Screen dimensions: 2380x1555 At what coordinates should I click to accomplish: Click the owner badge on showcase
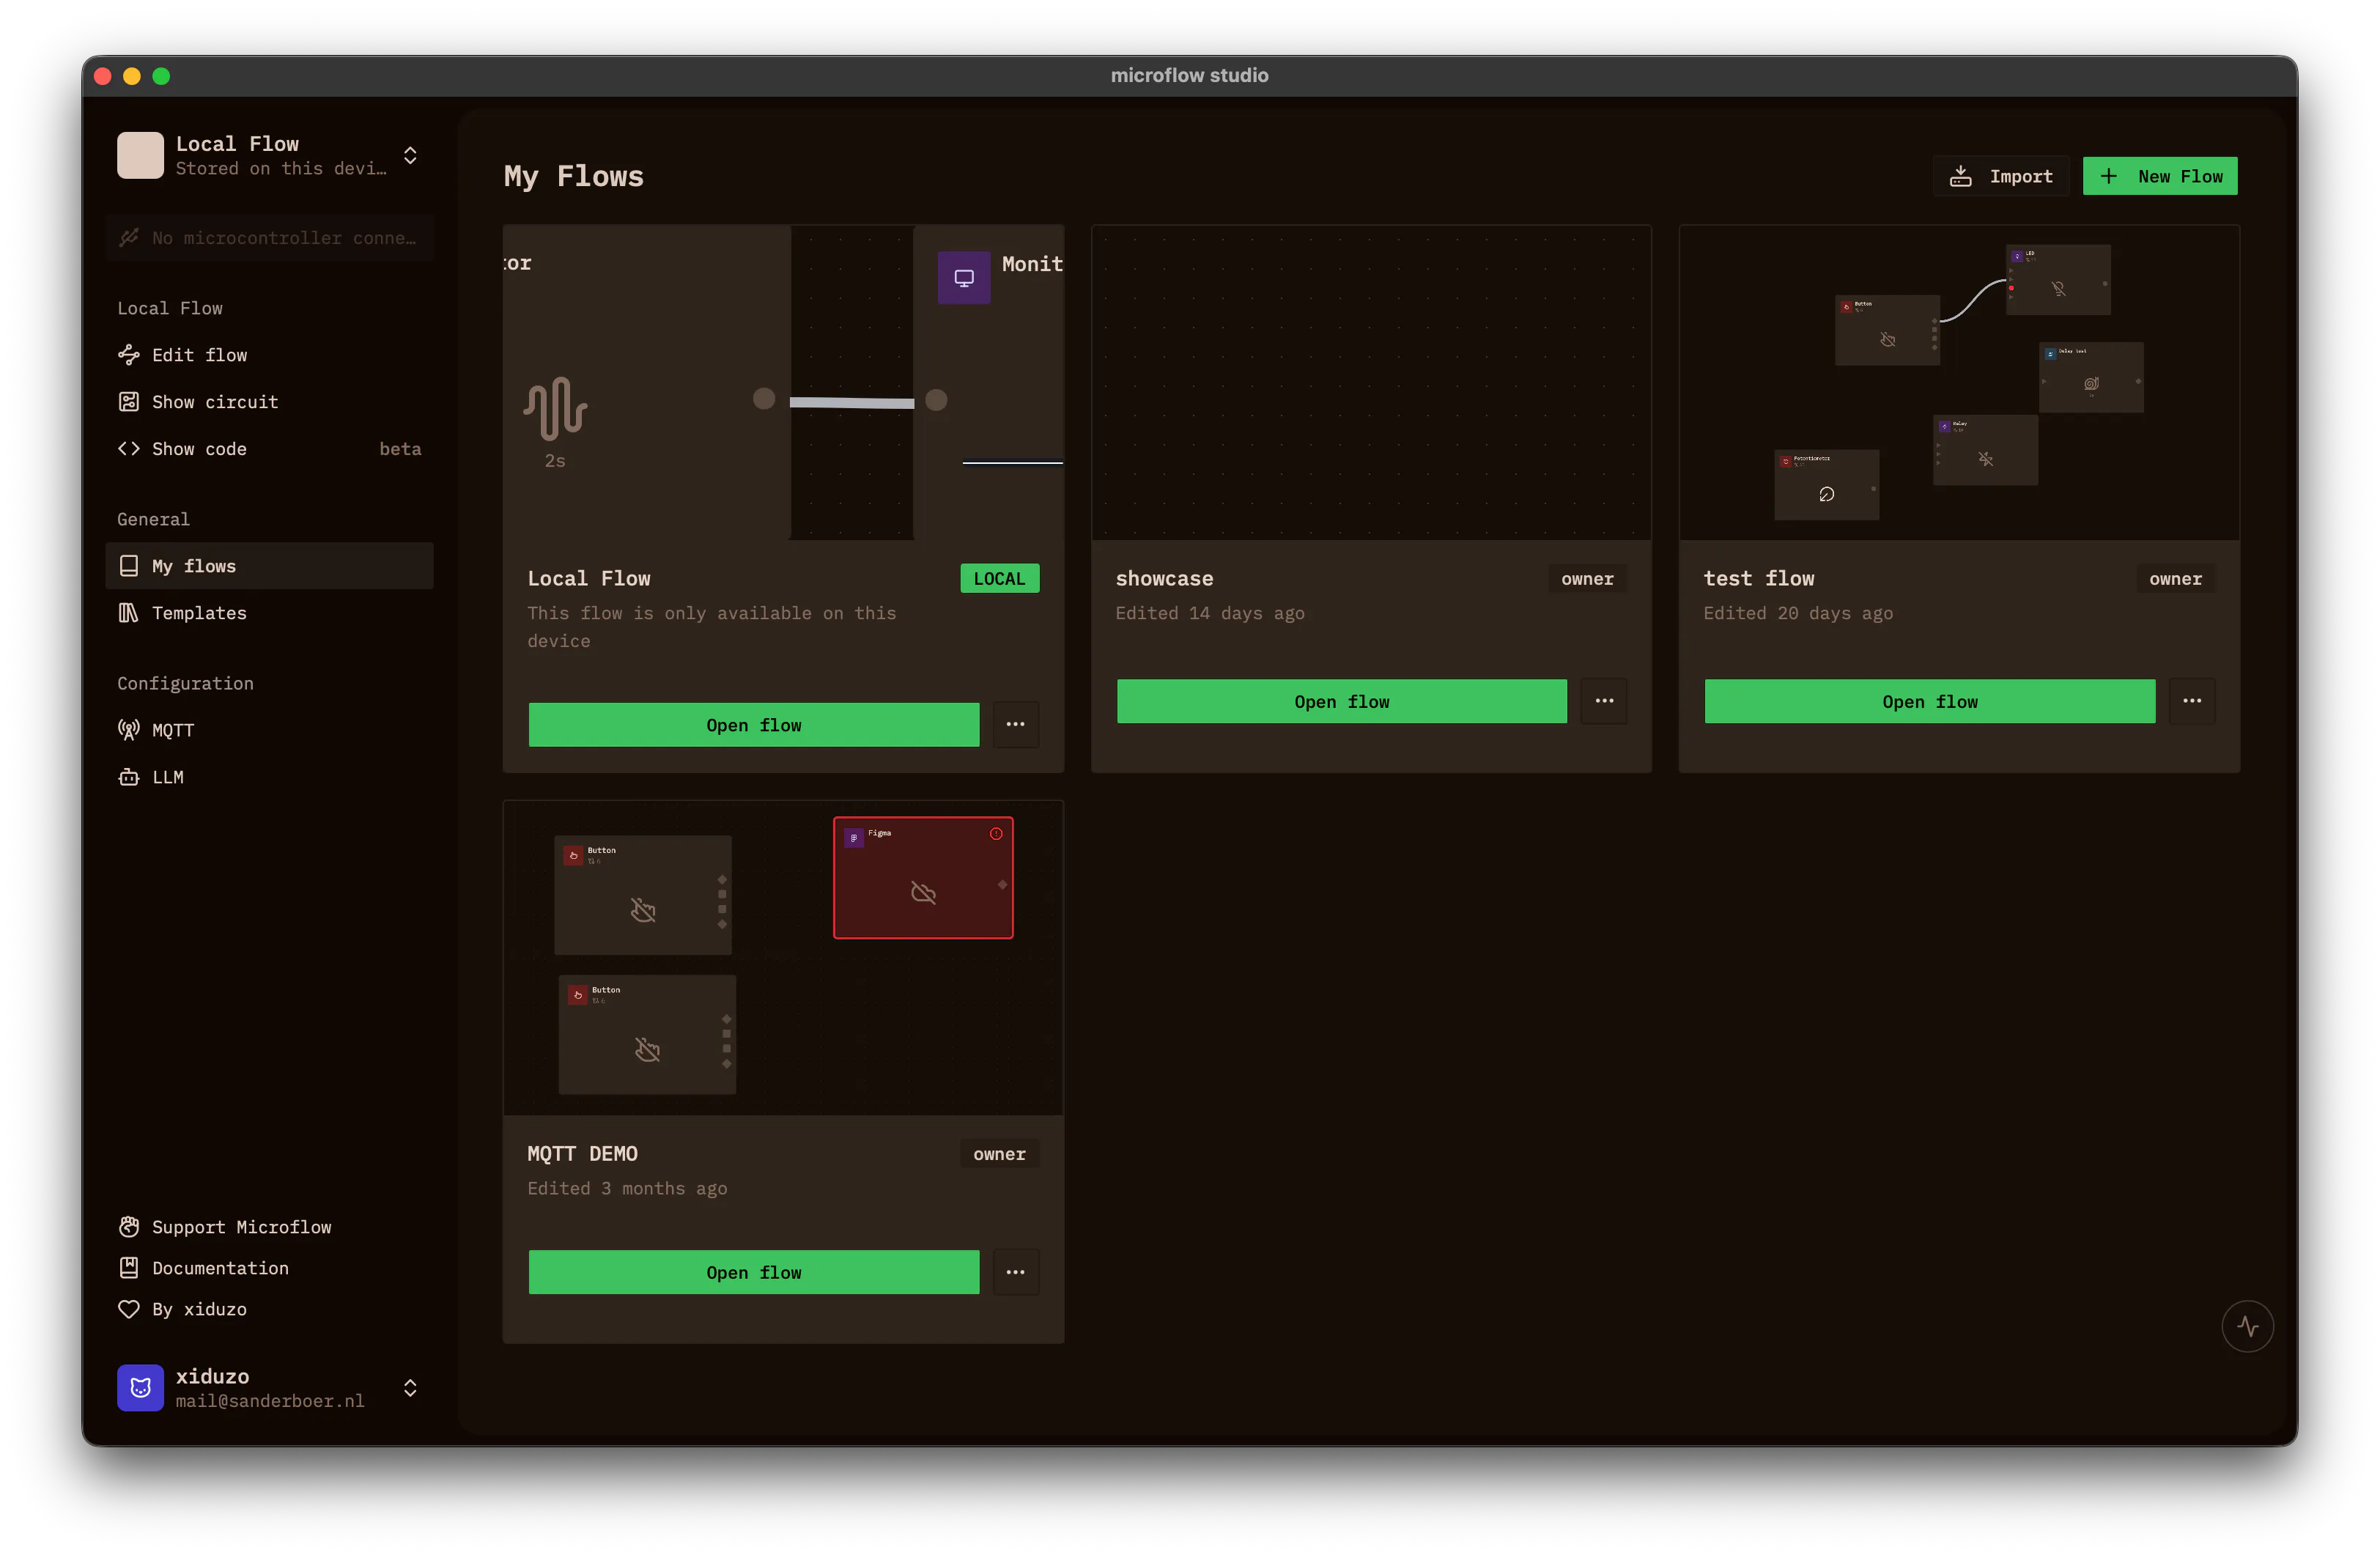point(1588,578)
